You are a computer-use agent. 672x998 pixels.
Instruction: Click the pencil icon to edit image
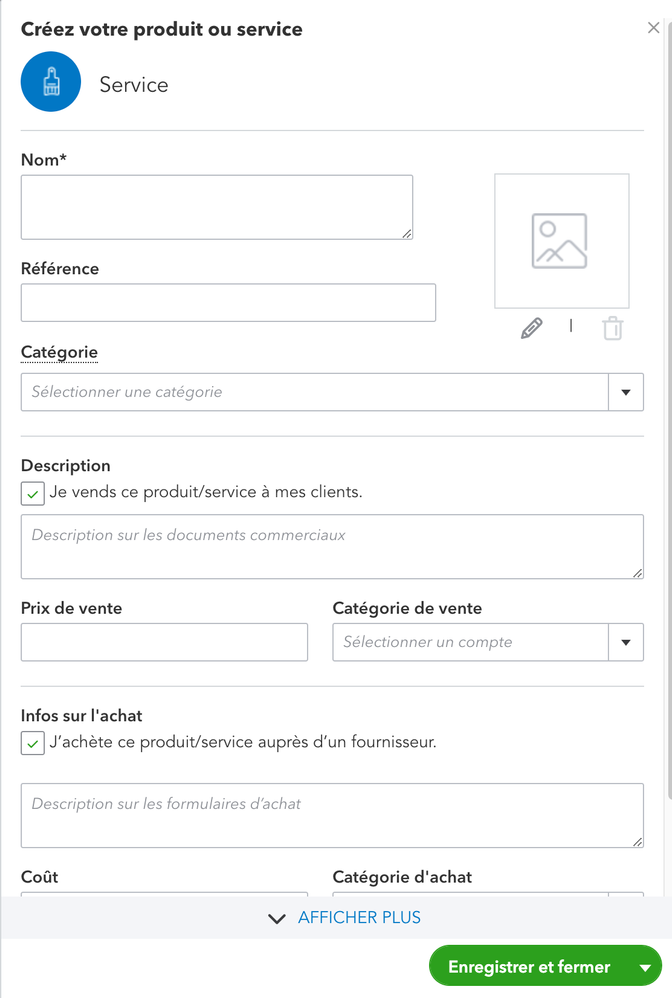532,328
